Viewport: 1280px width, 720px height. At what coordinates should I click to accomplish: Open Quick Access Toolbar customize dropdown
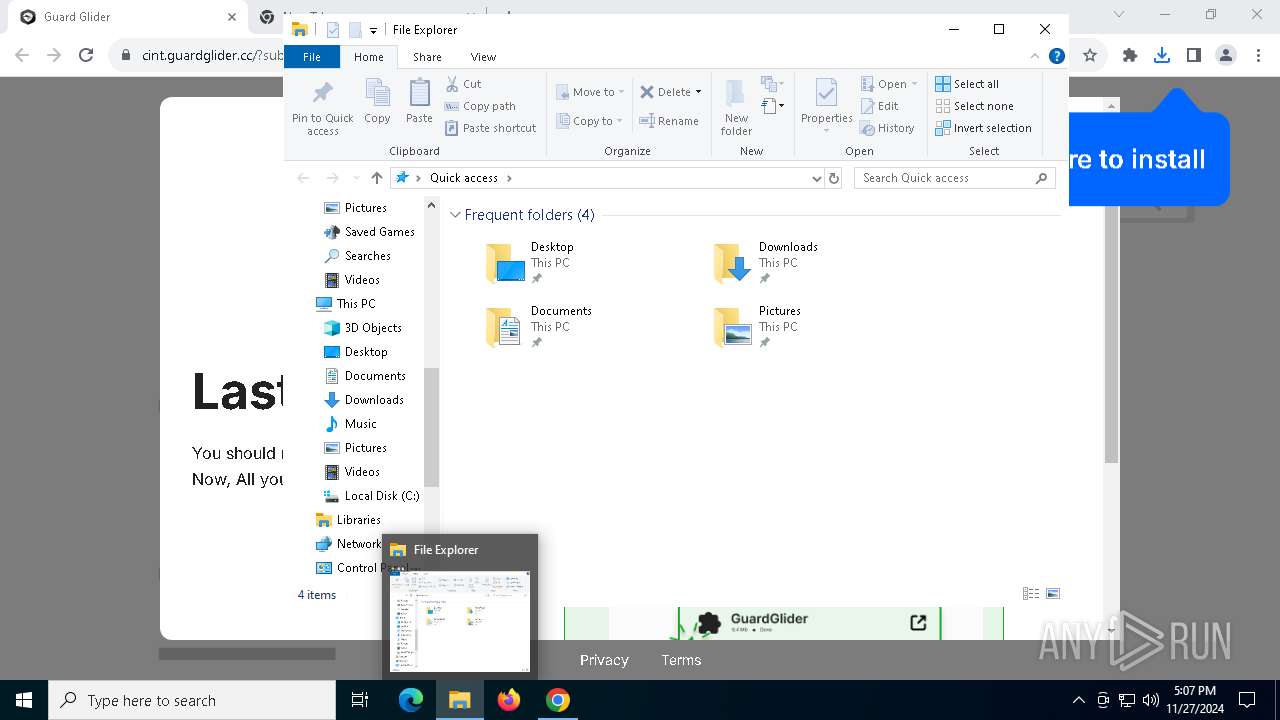click(373, 31)
